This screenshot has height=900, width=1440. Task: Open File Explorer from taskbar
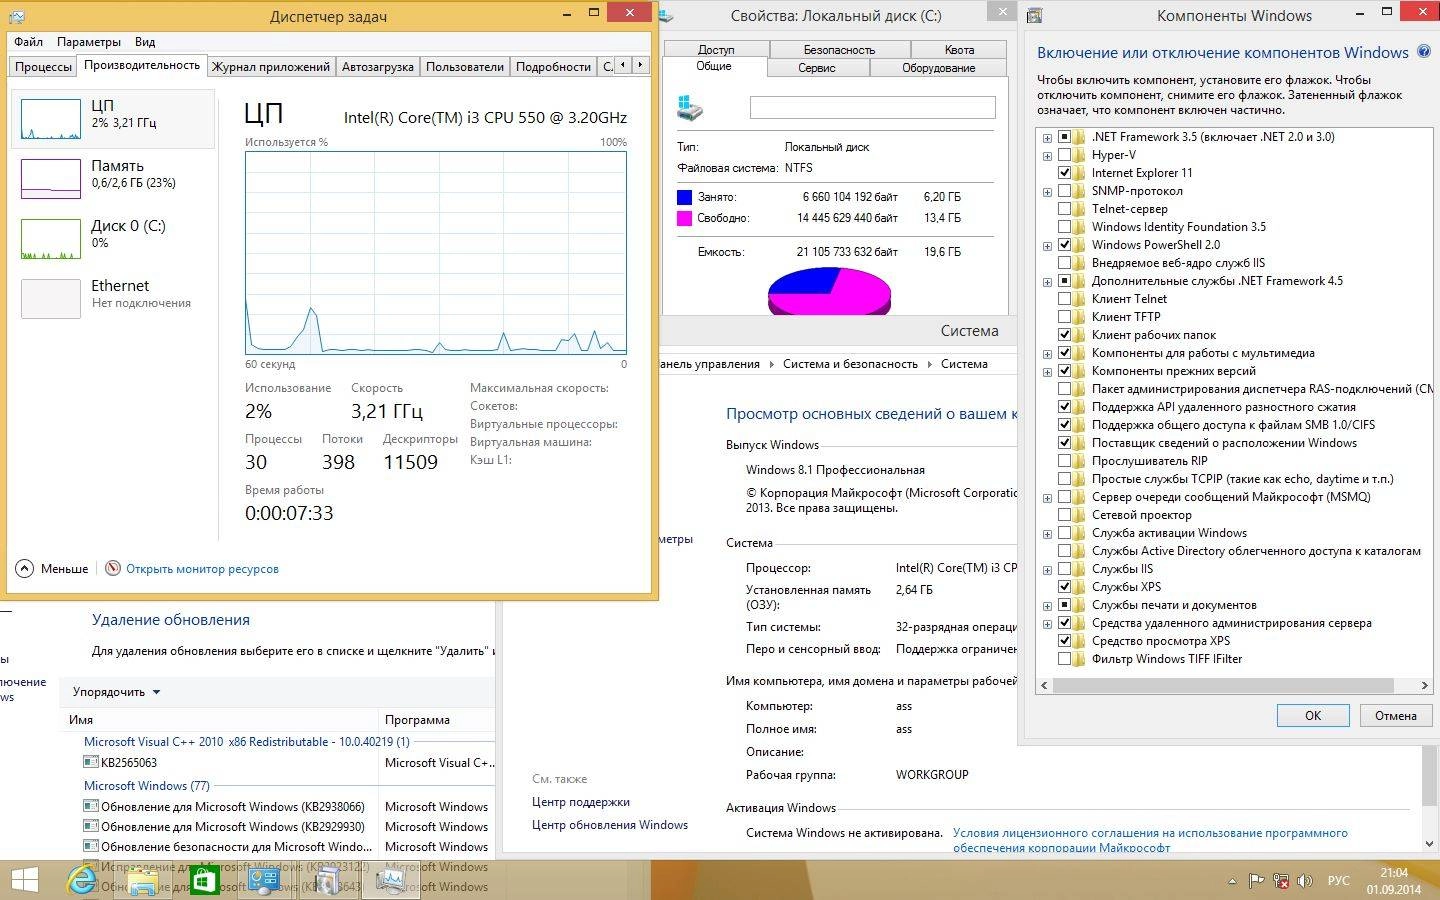click(142, 881)
